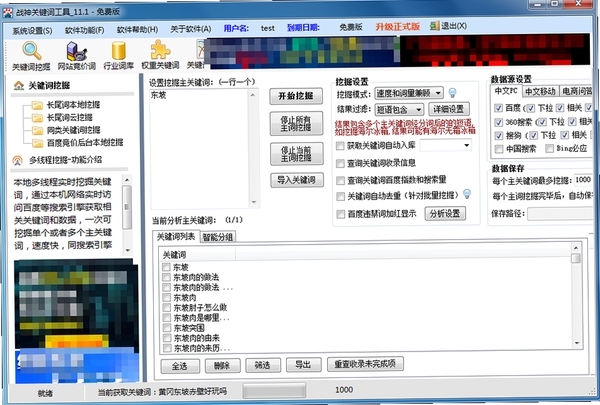
Task: Open the 挖掘模式 dropdown
Action: pos(409,93)
